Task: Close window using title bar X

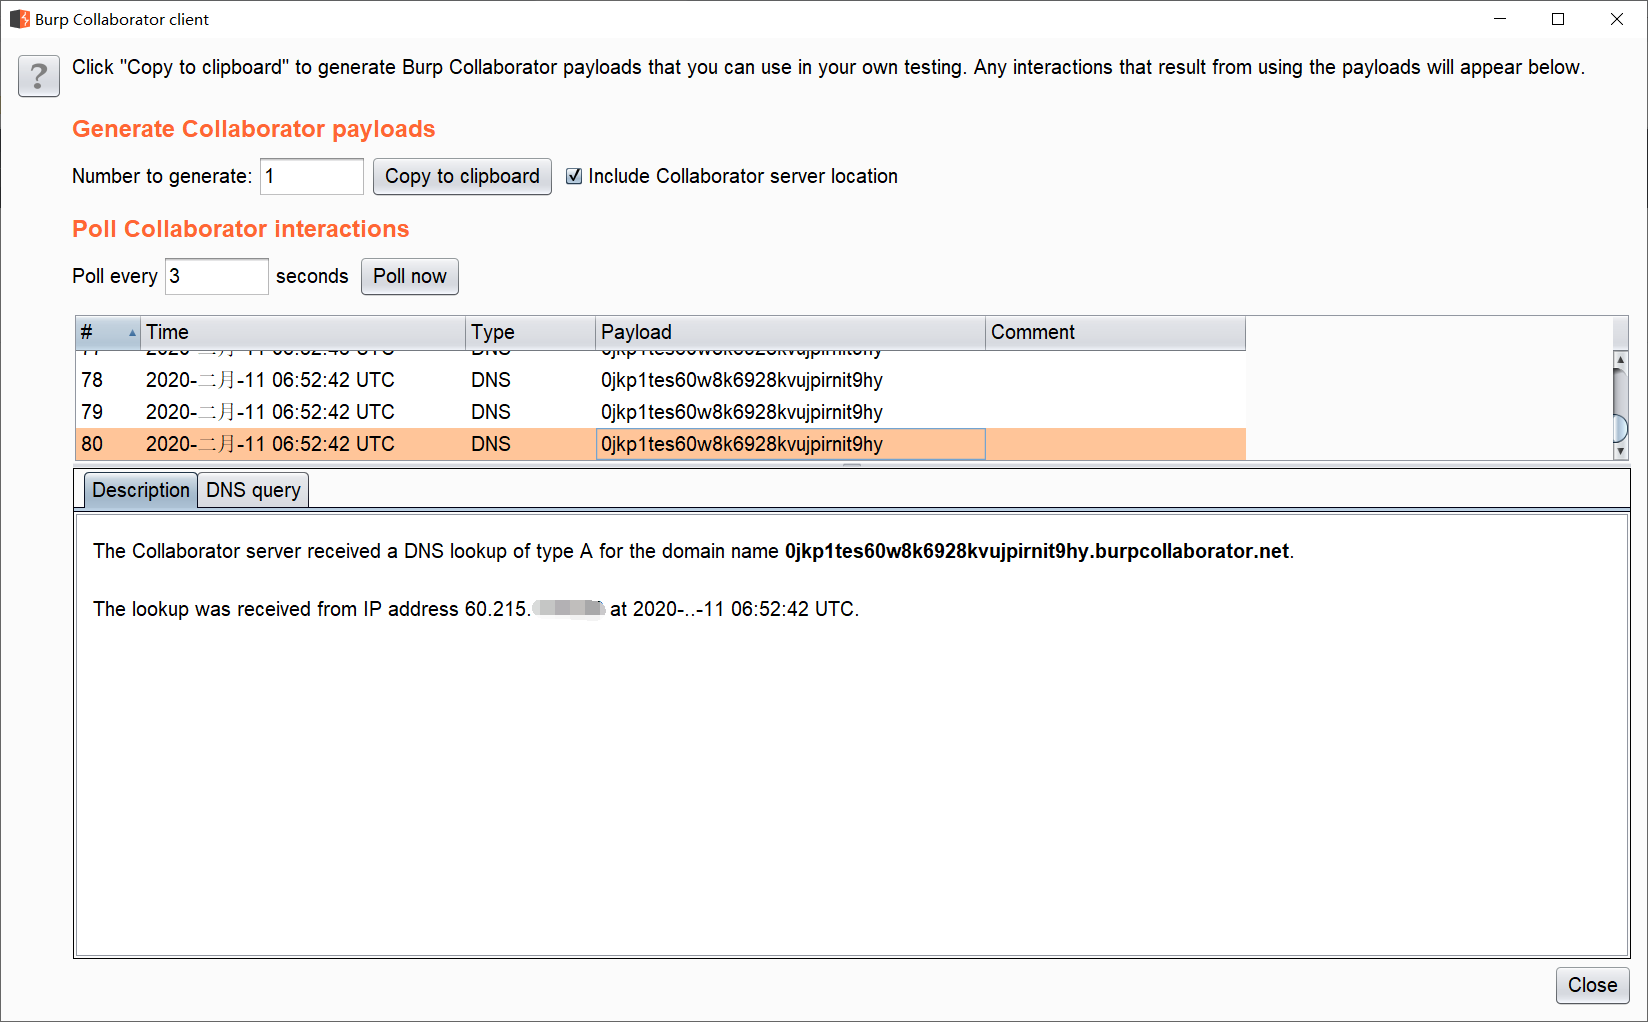Action: 1617,19
